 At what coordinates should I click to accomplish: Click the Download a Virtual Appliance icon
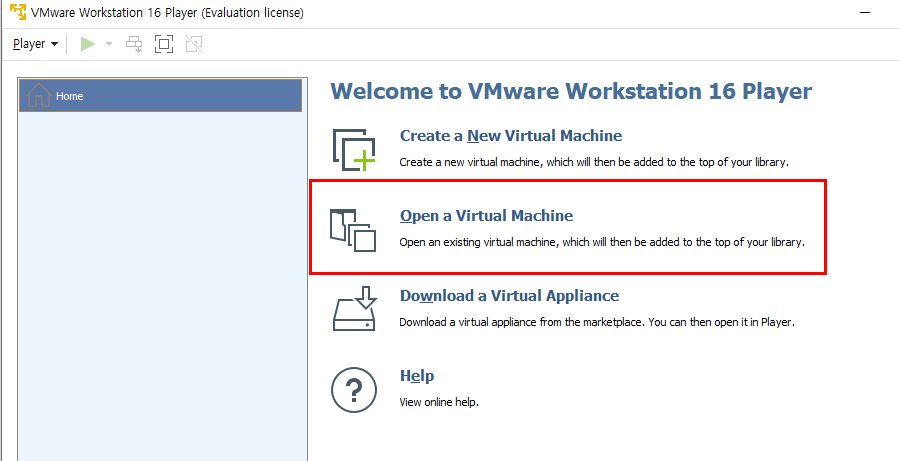[x=354, y=309]
